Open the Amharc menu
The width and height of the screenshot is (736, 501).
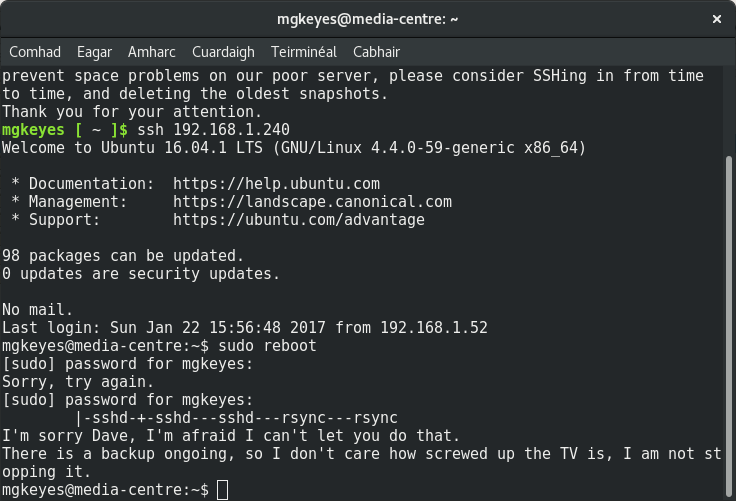tap(152, 52)
